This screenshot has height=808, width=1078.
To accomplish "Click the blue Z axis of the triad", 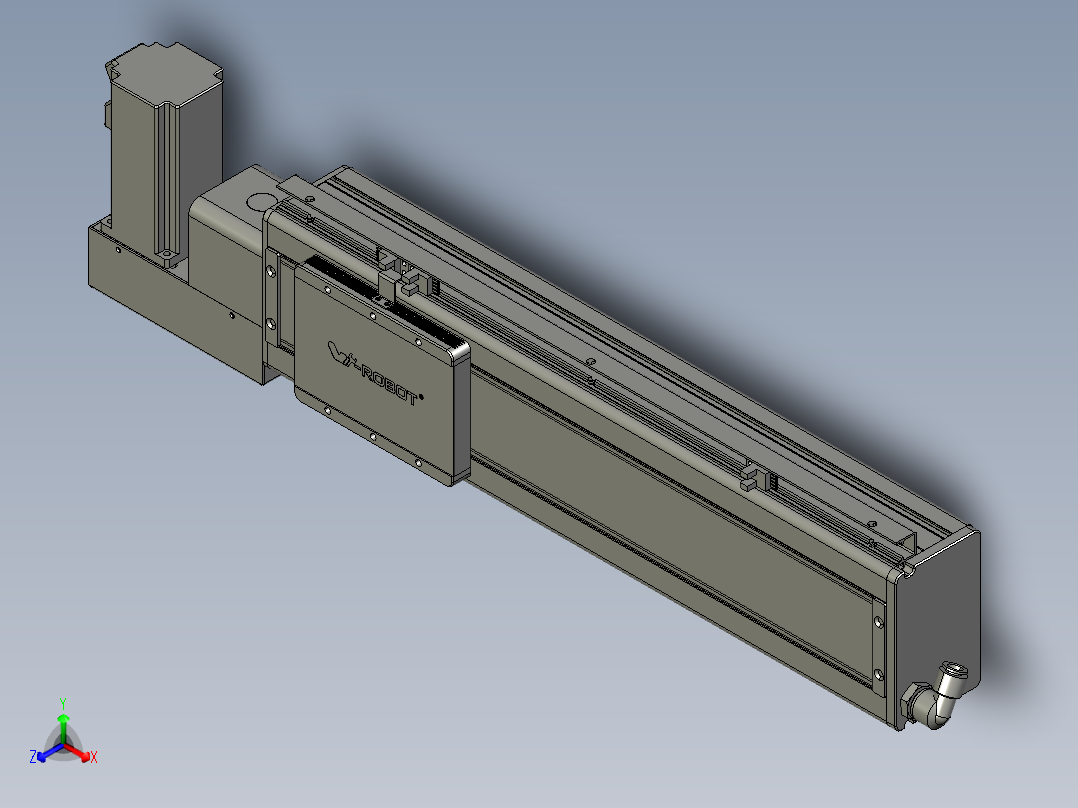I will [x=44, y=754].
